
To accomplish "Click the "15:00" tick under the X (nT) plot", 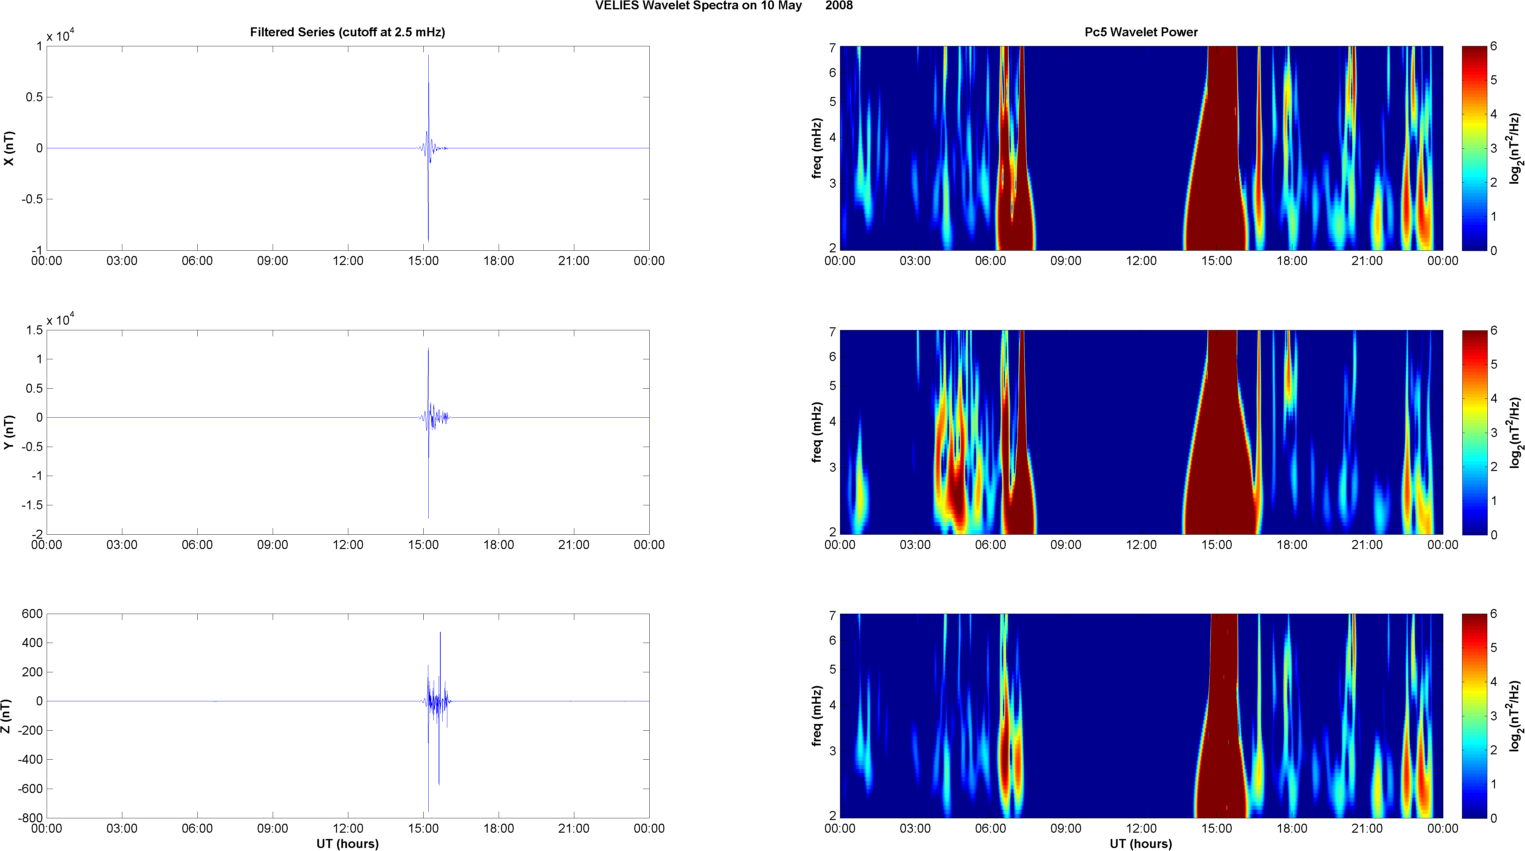I will tap(423, 261).
